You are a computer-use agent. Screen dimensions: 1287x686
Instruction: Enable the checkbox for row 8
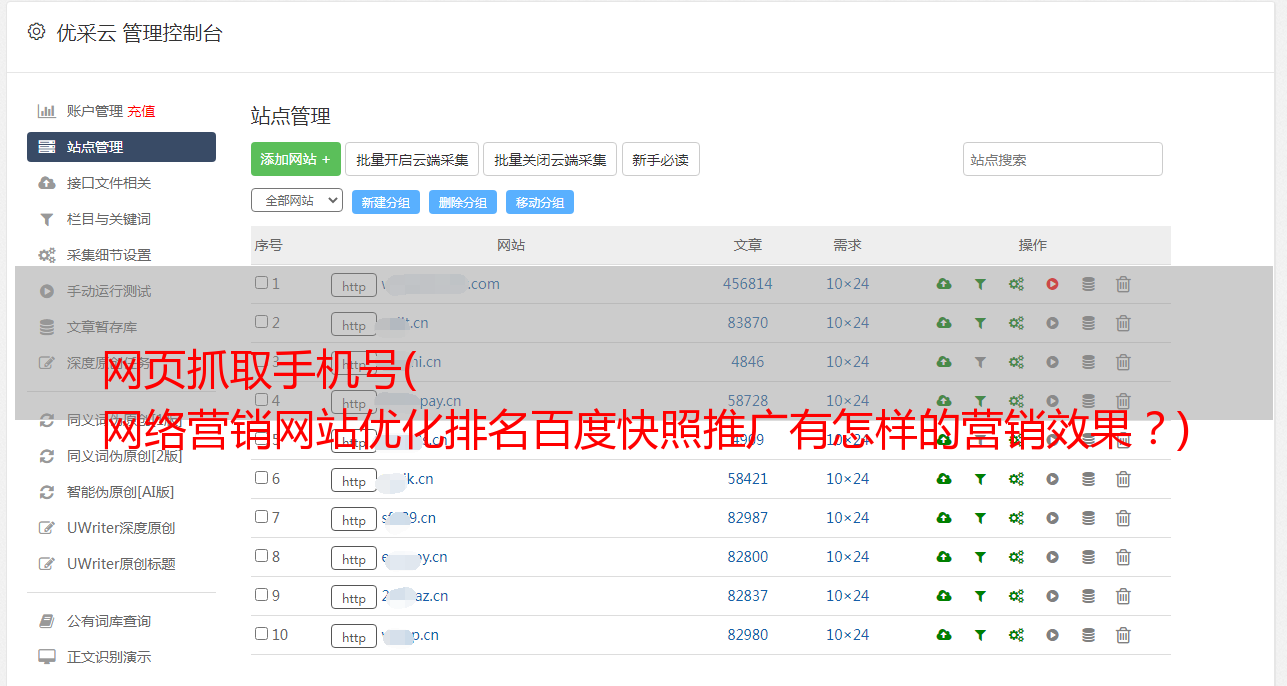pyautogui.click(x=261, y=556)
